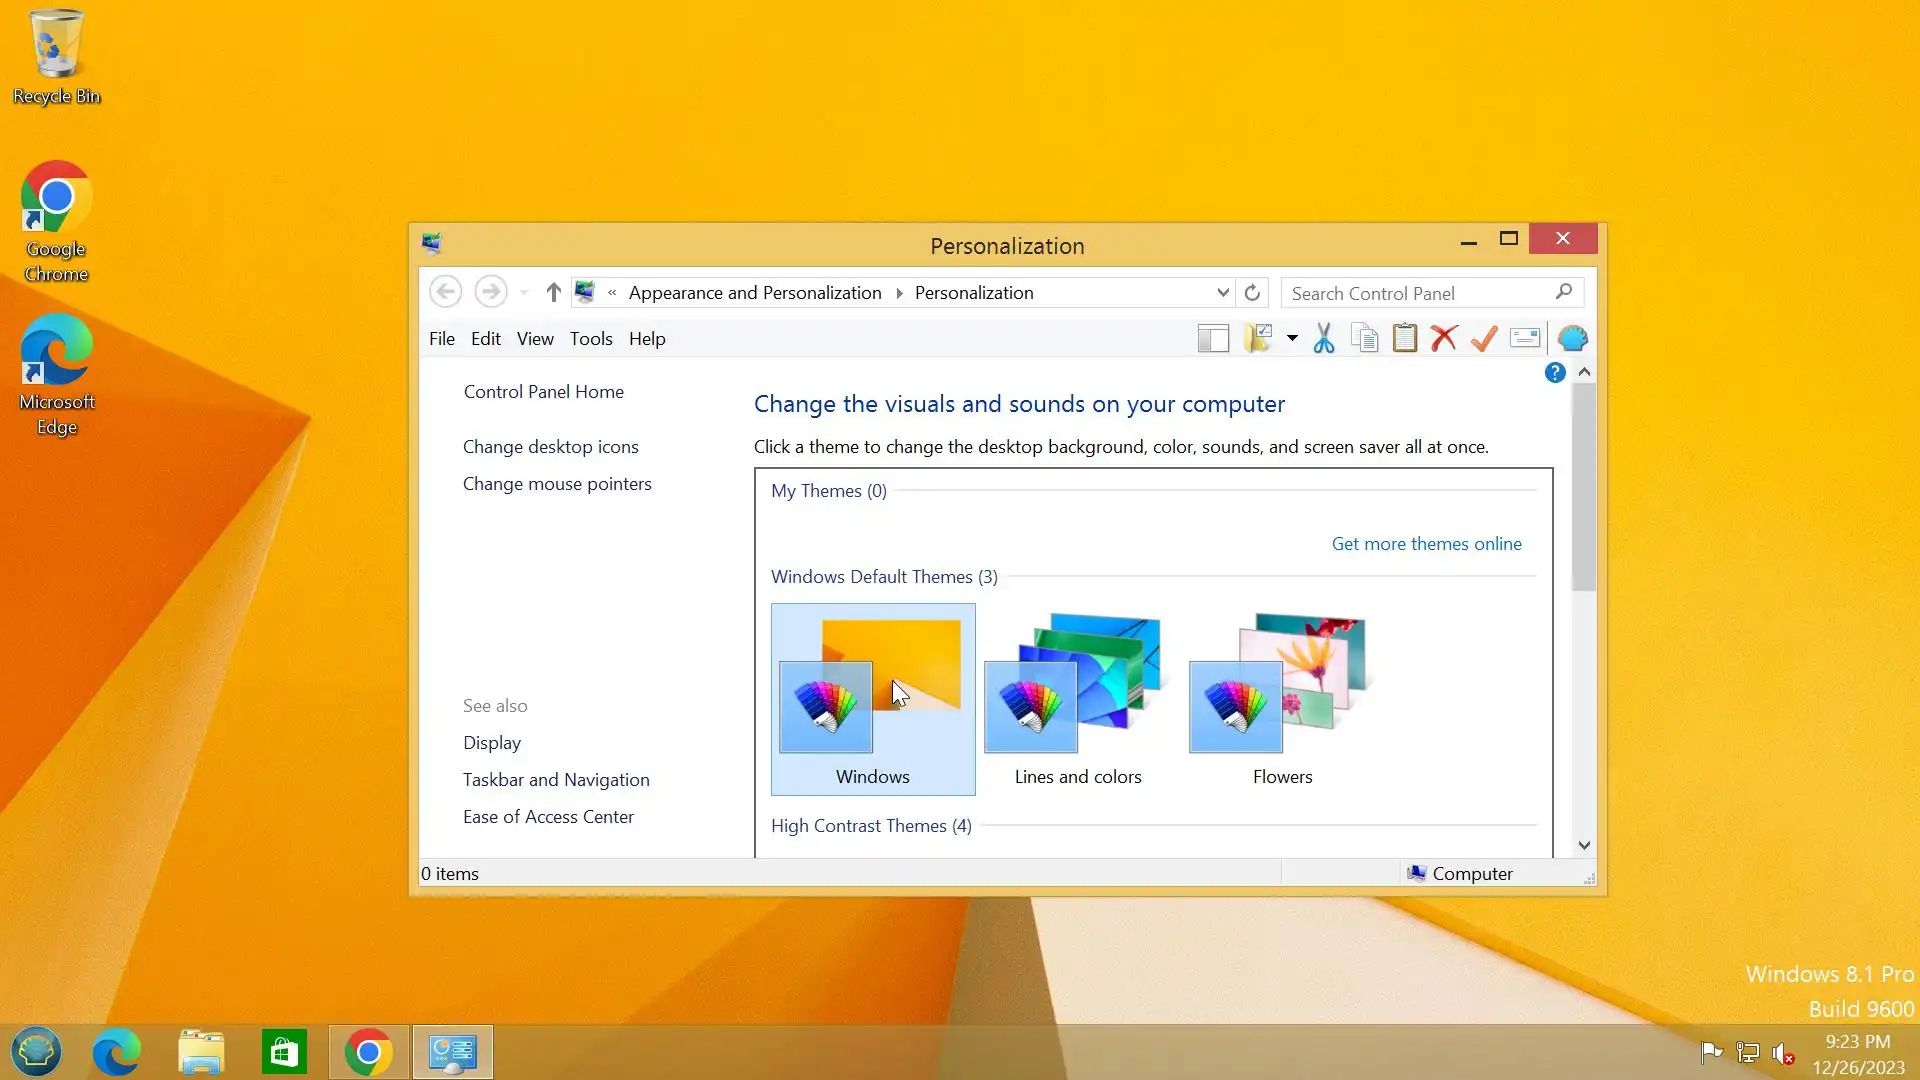Click the orange checkmark toolbar icon

(1484, 339)
